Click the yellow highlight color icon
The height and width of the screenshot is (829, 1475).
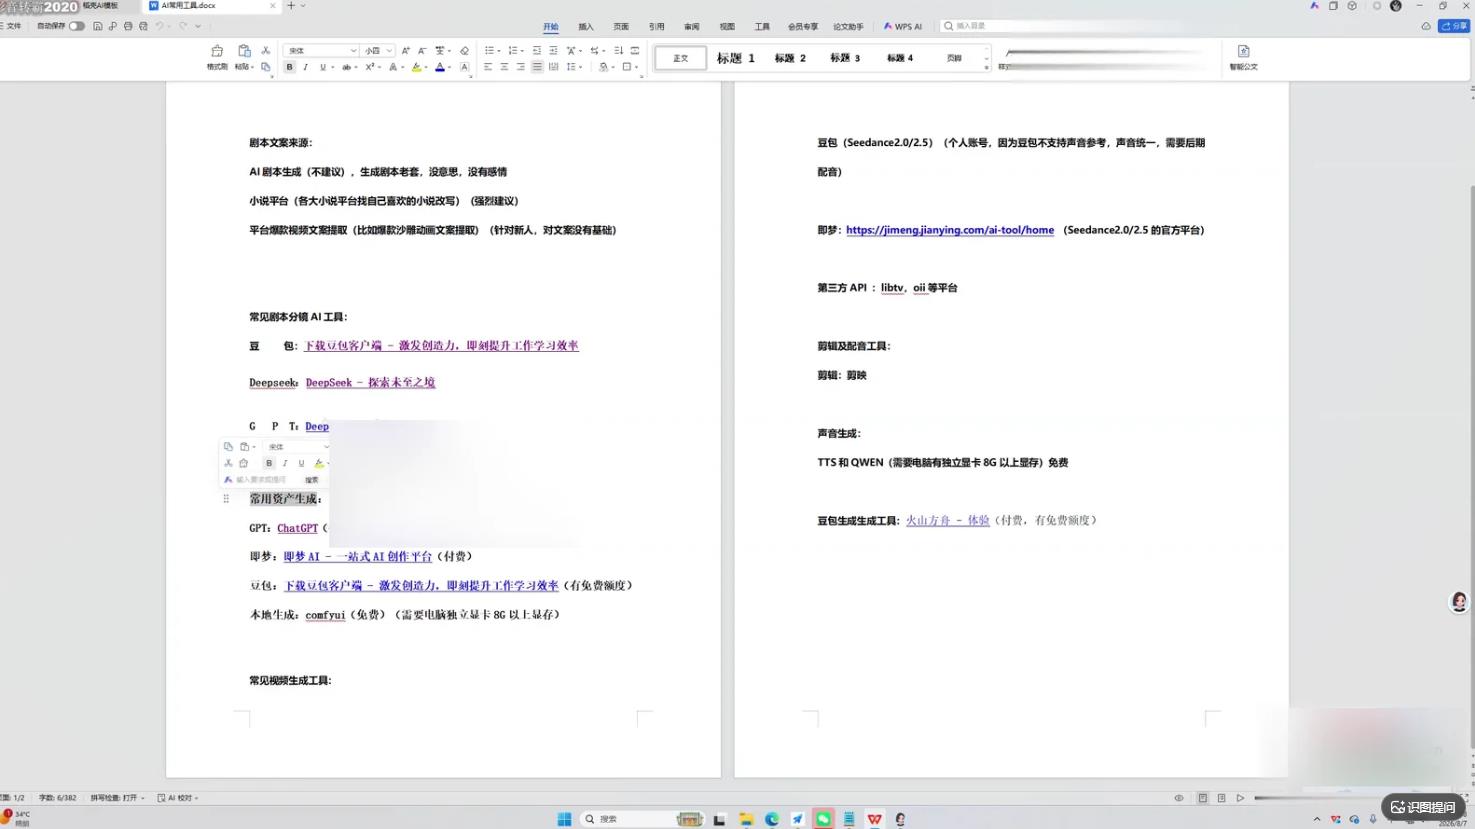(416, 67)
